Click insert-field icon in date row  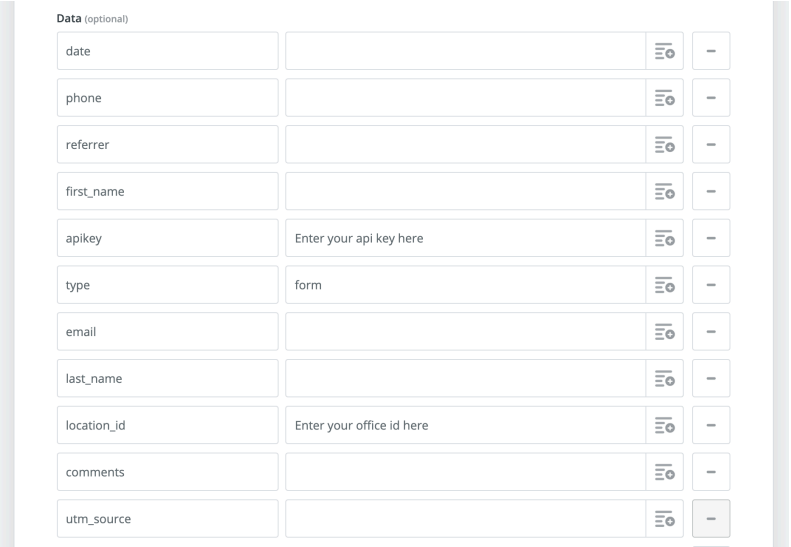click(x=664, y=51)
